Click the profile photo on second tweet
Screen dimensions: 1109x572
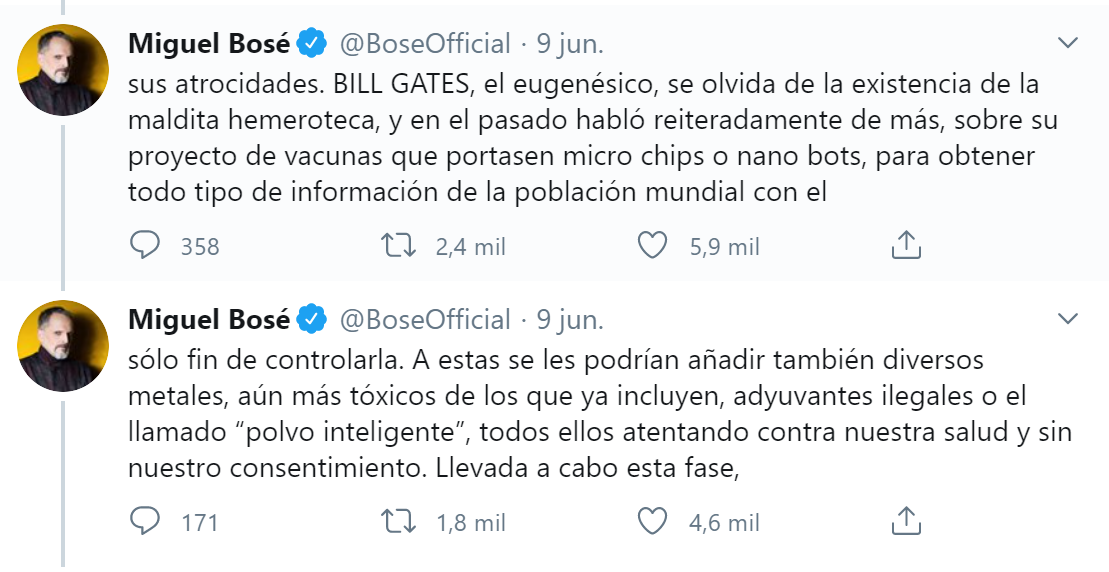(x=63, y=345)
